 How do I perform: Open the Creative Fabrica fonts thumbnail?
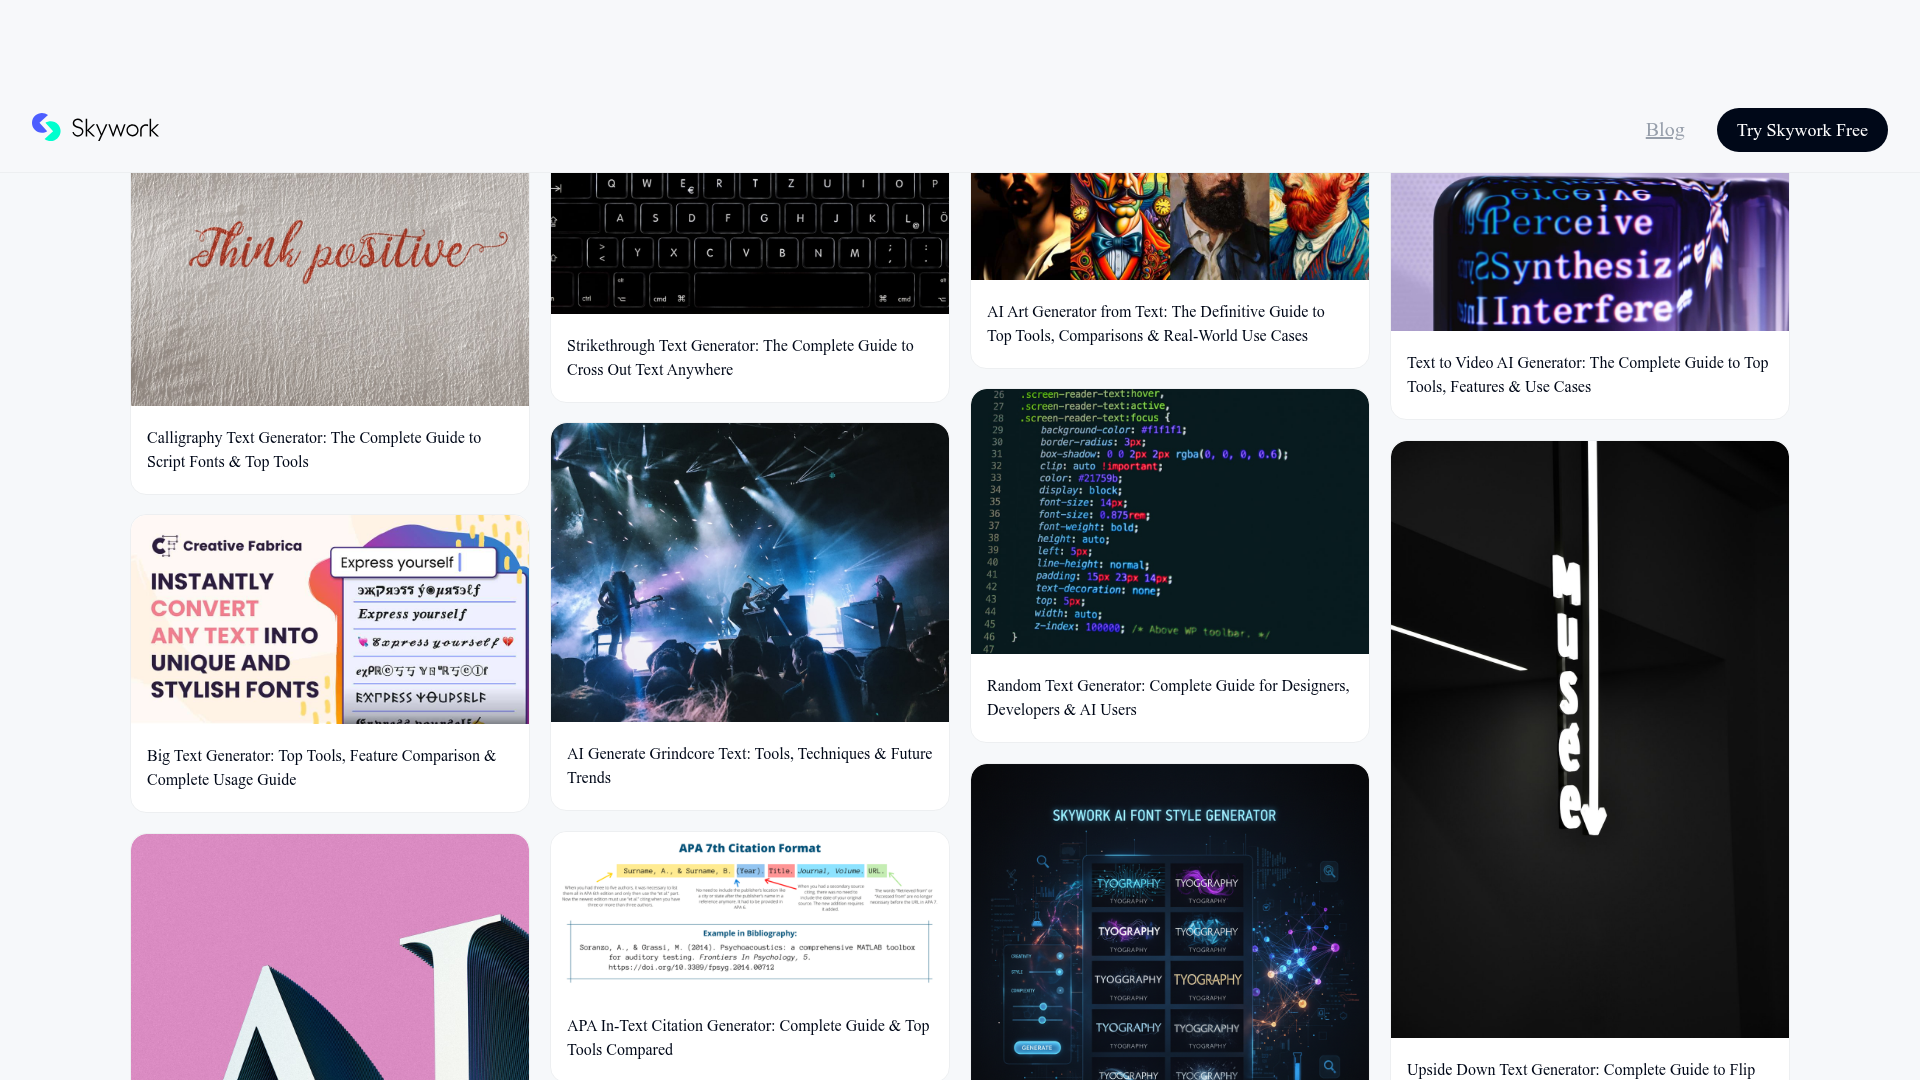330,619
